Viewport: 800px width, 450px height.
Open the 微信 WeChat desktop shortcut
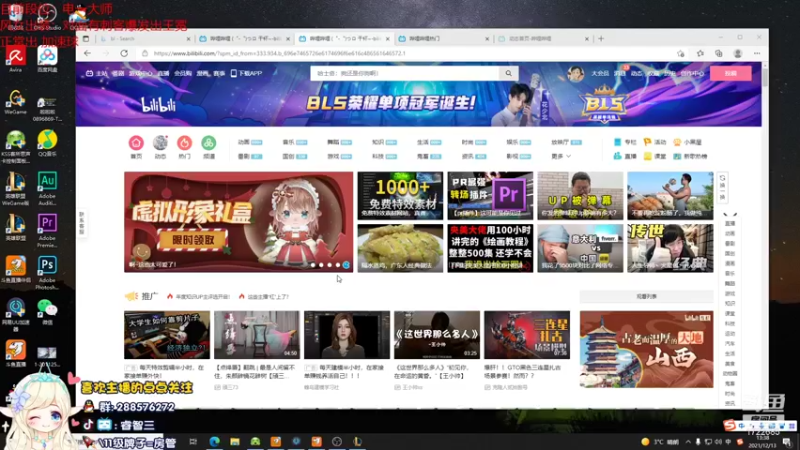pyautogui.click(x=47, y=312)
